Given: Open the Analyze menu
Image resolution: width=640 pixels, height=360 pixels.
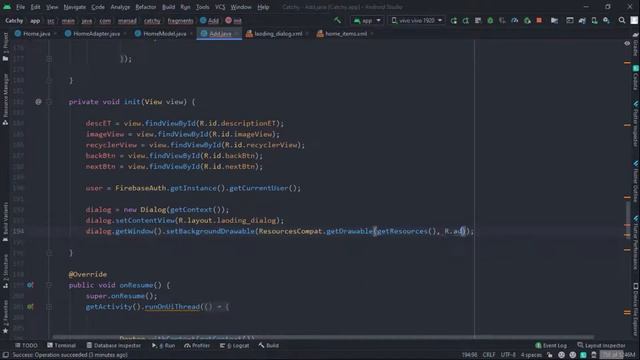Looking at the screenshot, I should tap(120, 7).
